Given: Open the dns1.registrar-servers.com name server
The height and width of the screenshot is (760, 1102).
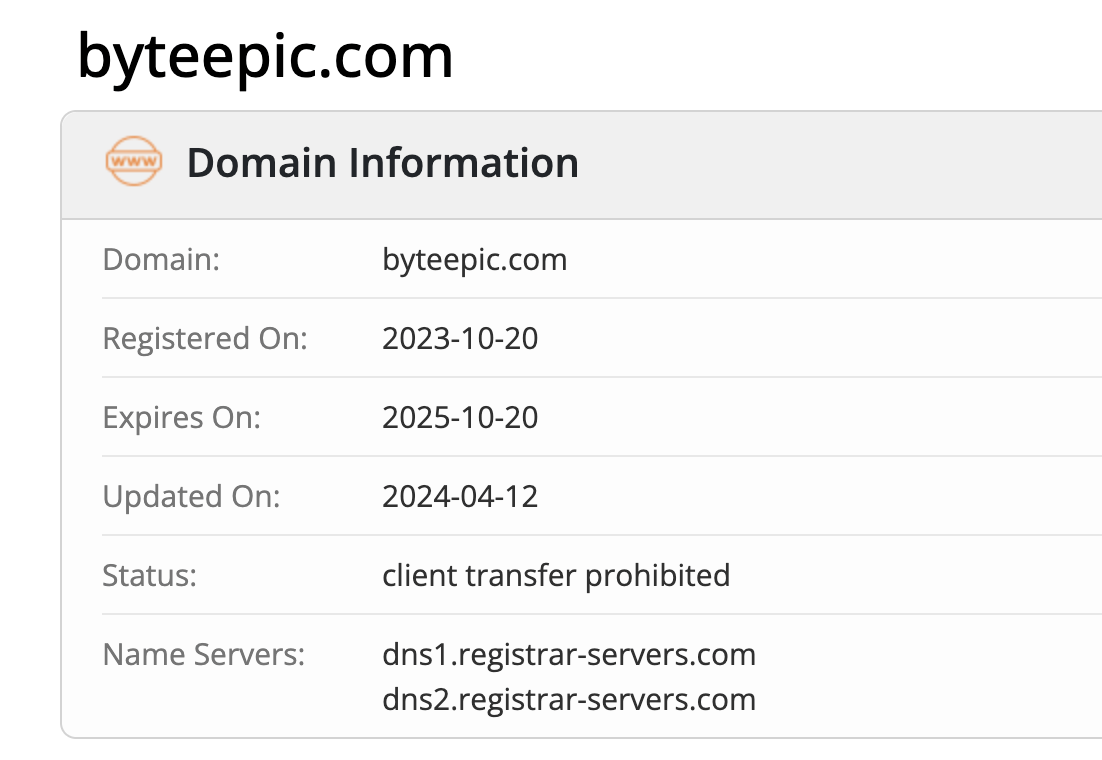Looking at the screenshot, I should (568, 655).
